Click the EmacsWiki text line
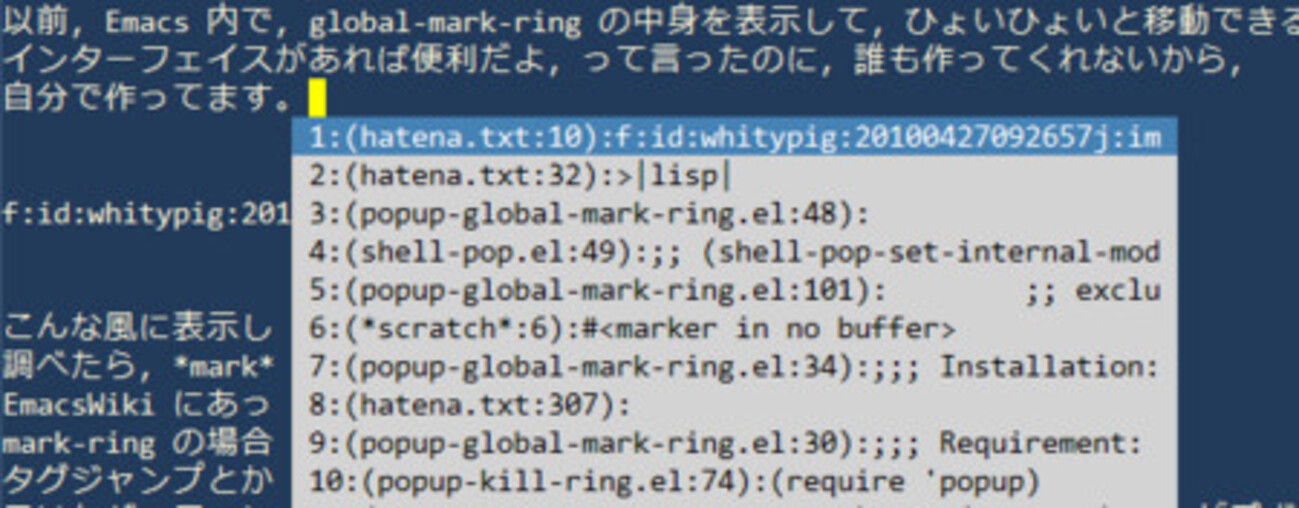Screen dimensions: 1299x508 tap(136, 405)
